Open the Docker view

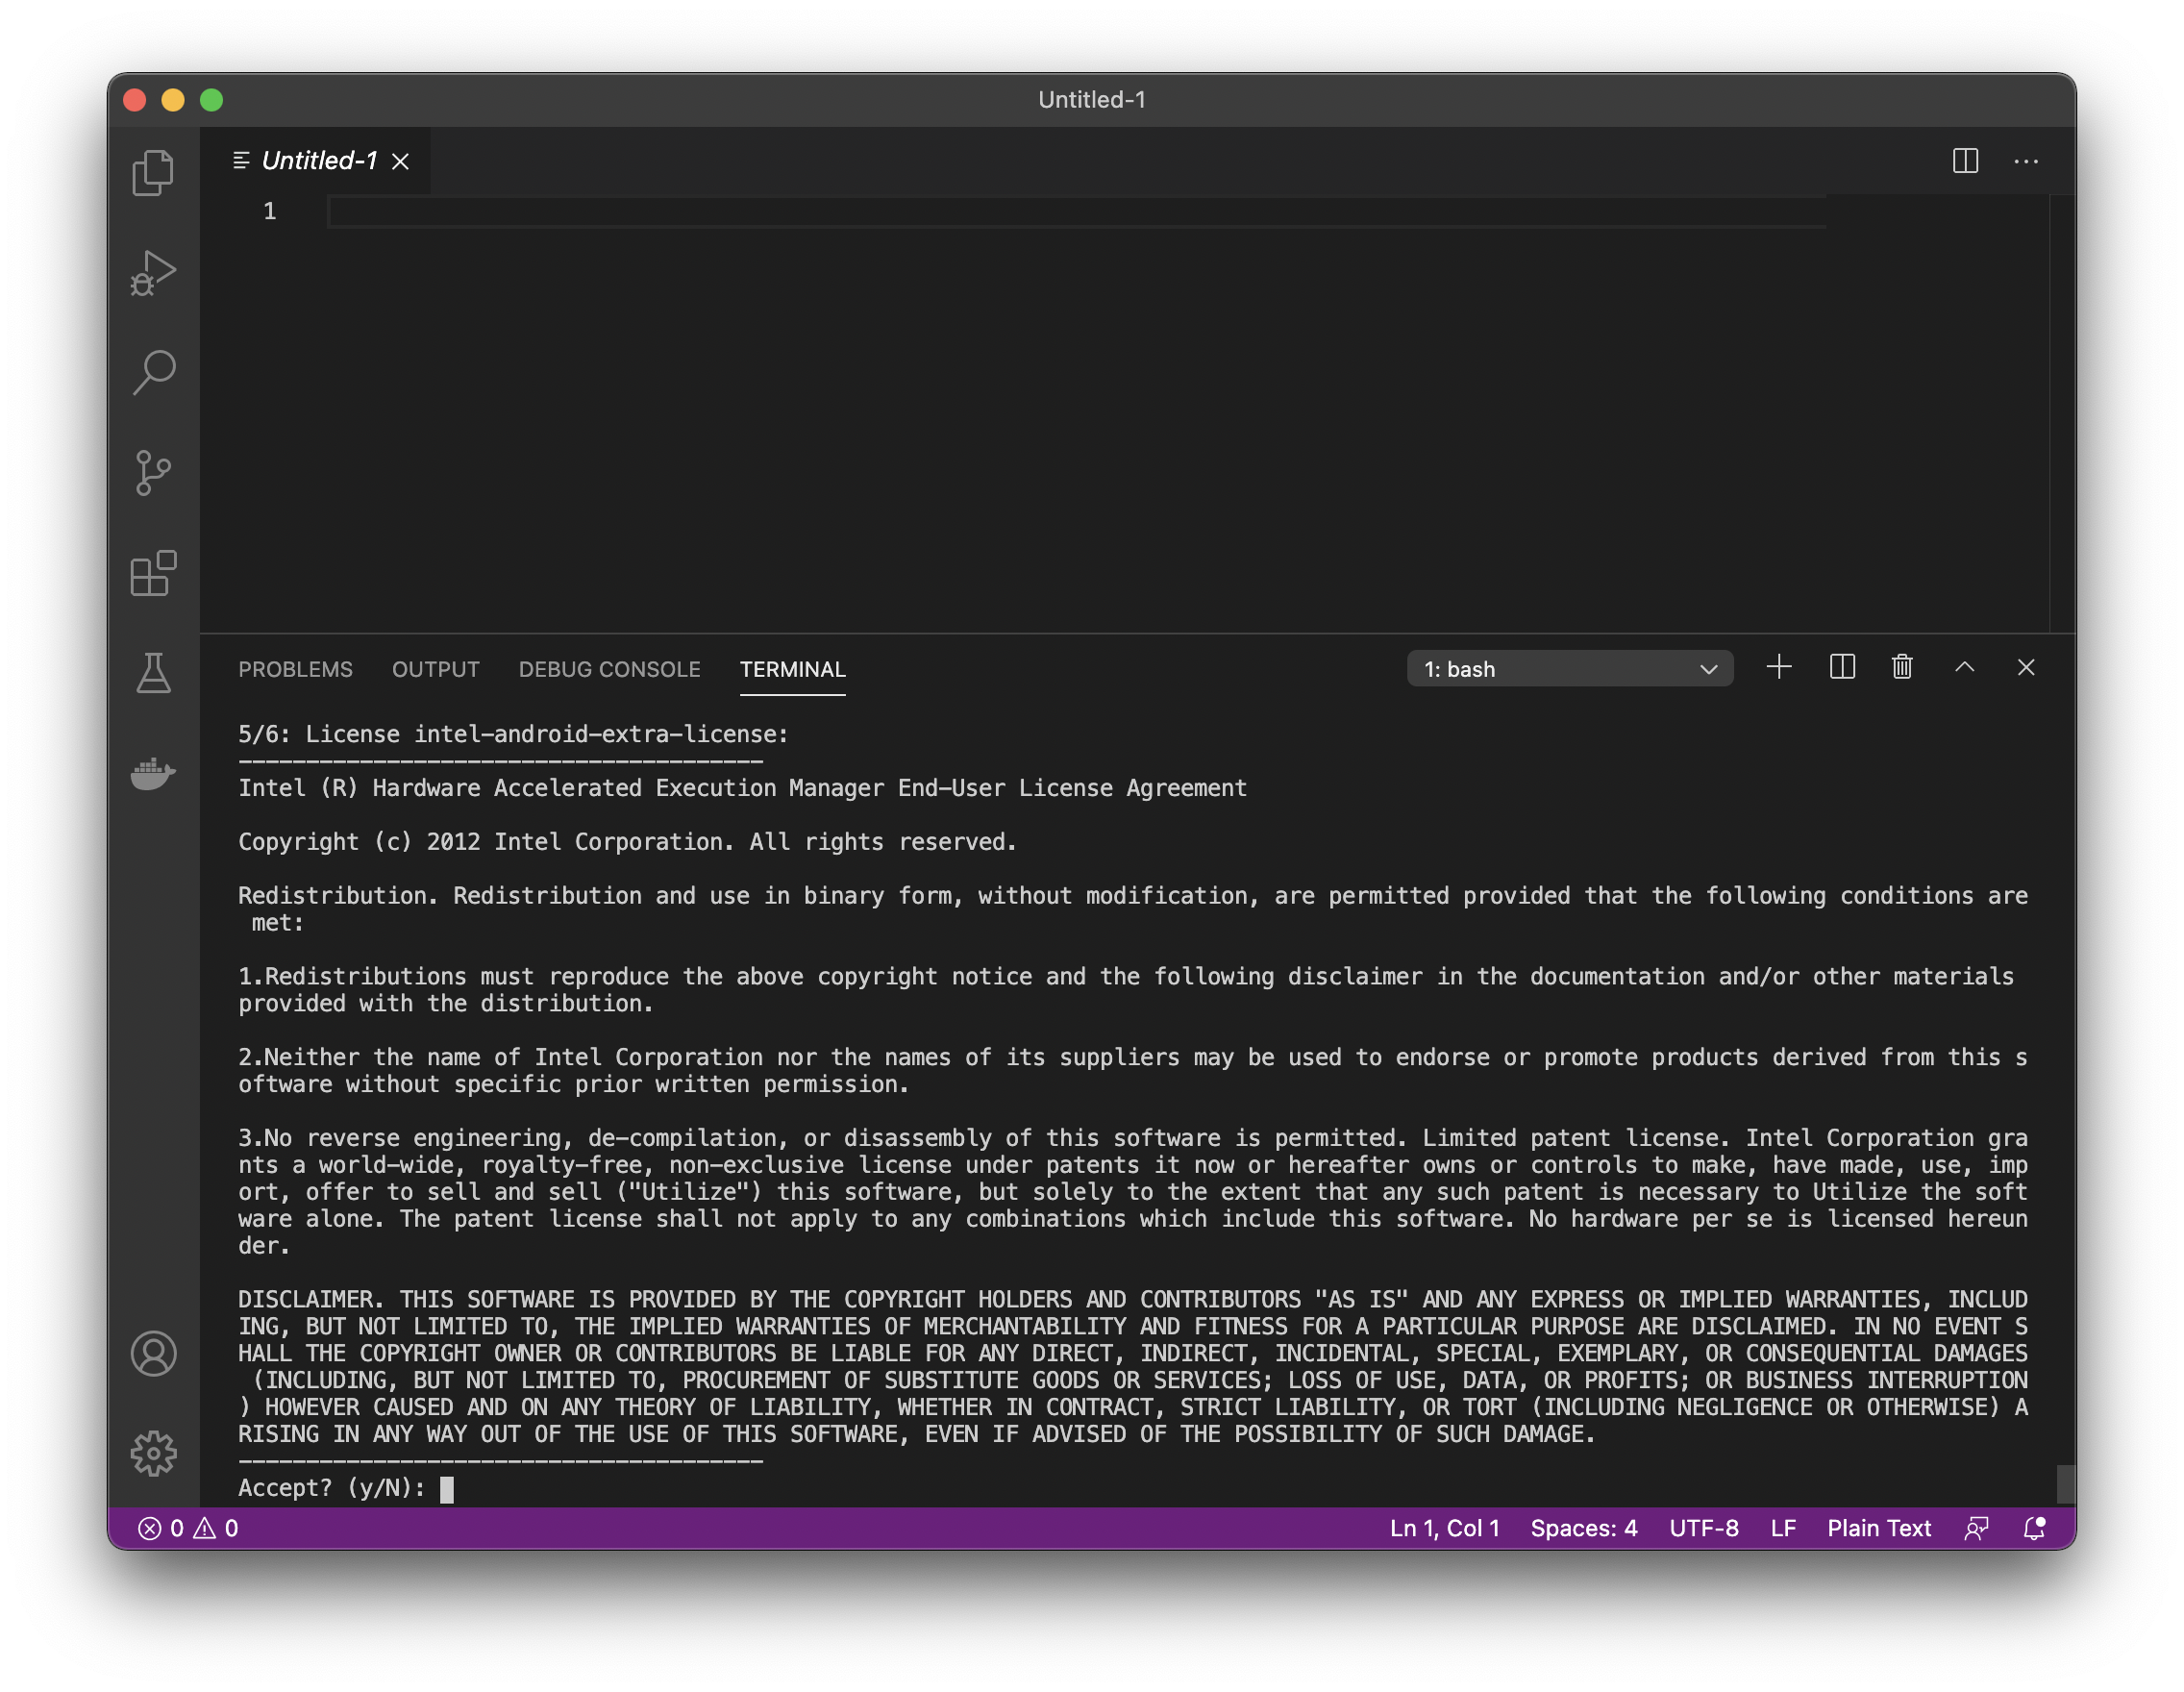click(x=153, y=773)
